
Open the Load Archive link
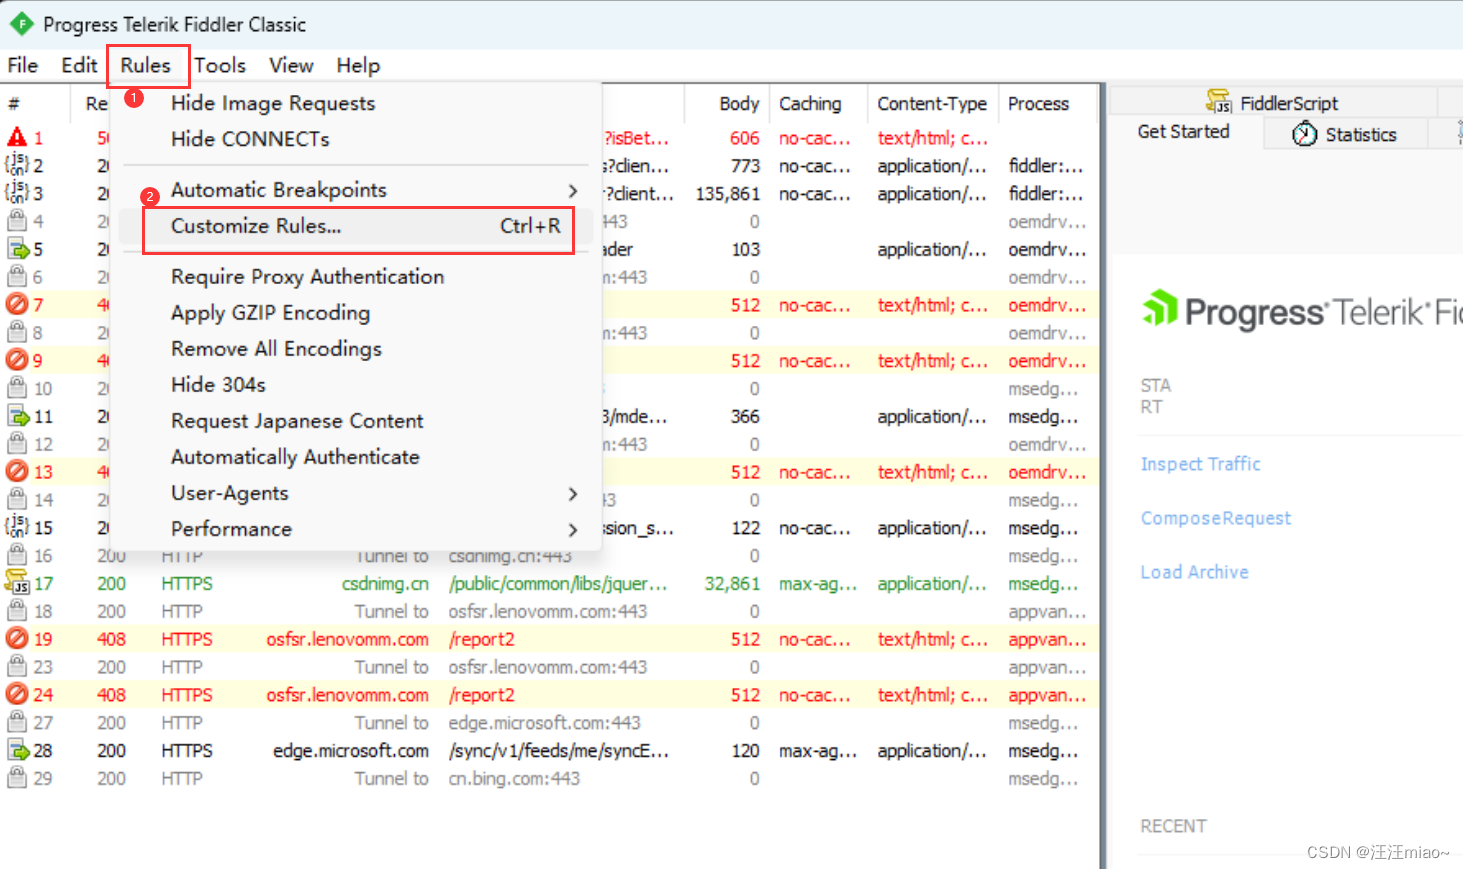(1195, 572)
